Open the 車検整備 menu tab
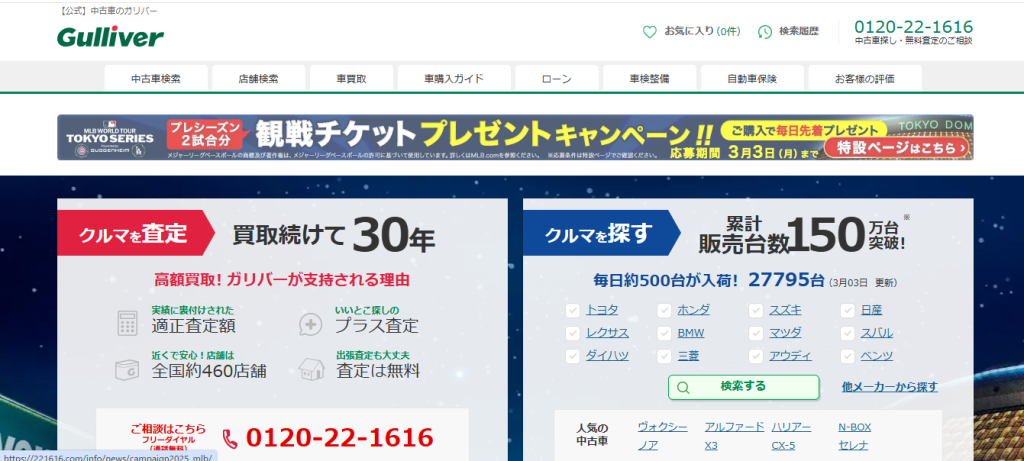This screenshot has width=1024, height=461. (649, 78)
